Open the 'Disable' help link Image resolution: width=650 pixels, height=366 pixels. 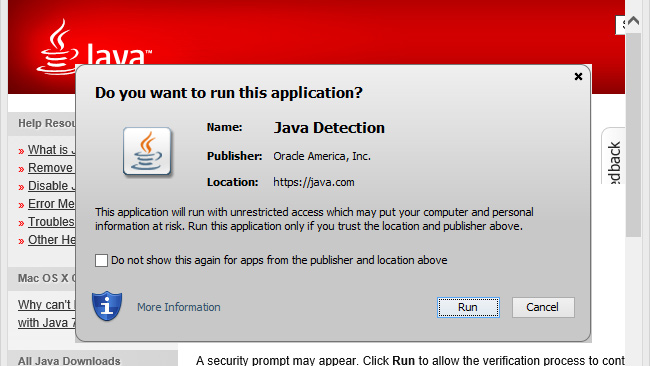[51, 186]
